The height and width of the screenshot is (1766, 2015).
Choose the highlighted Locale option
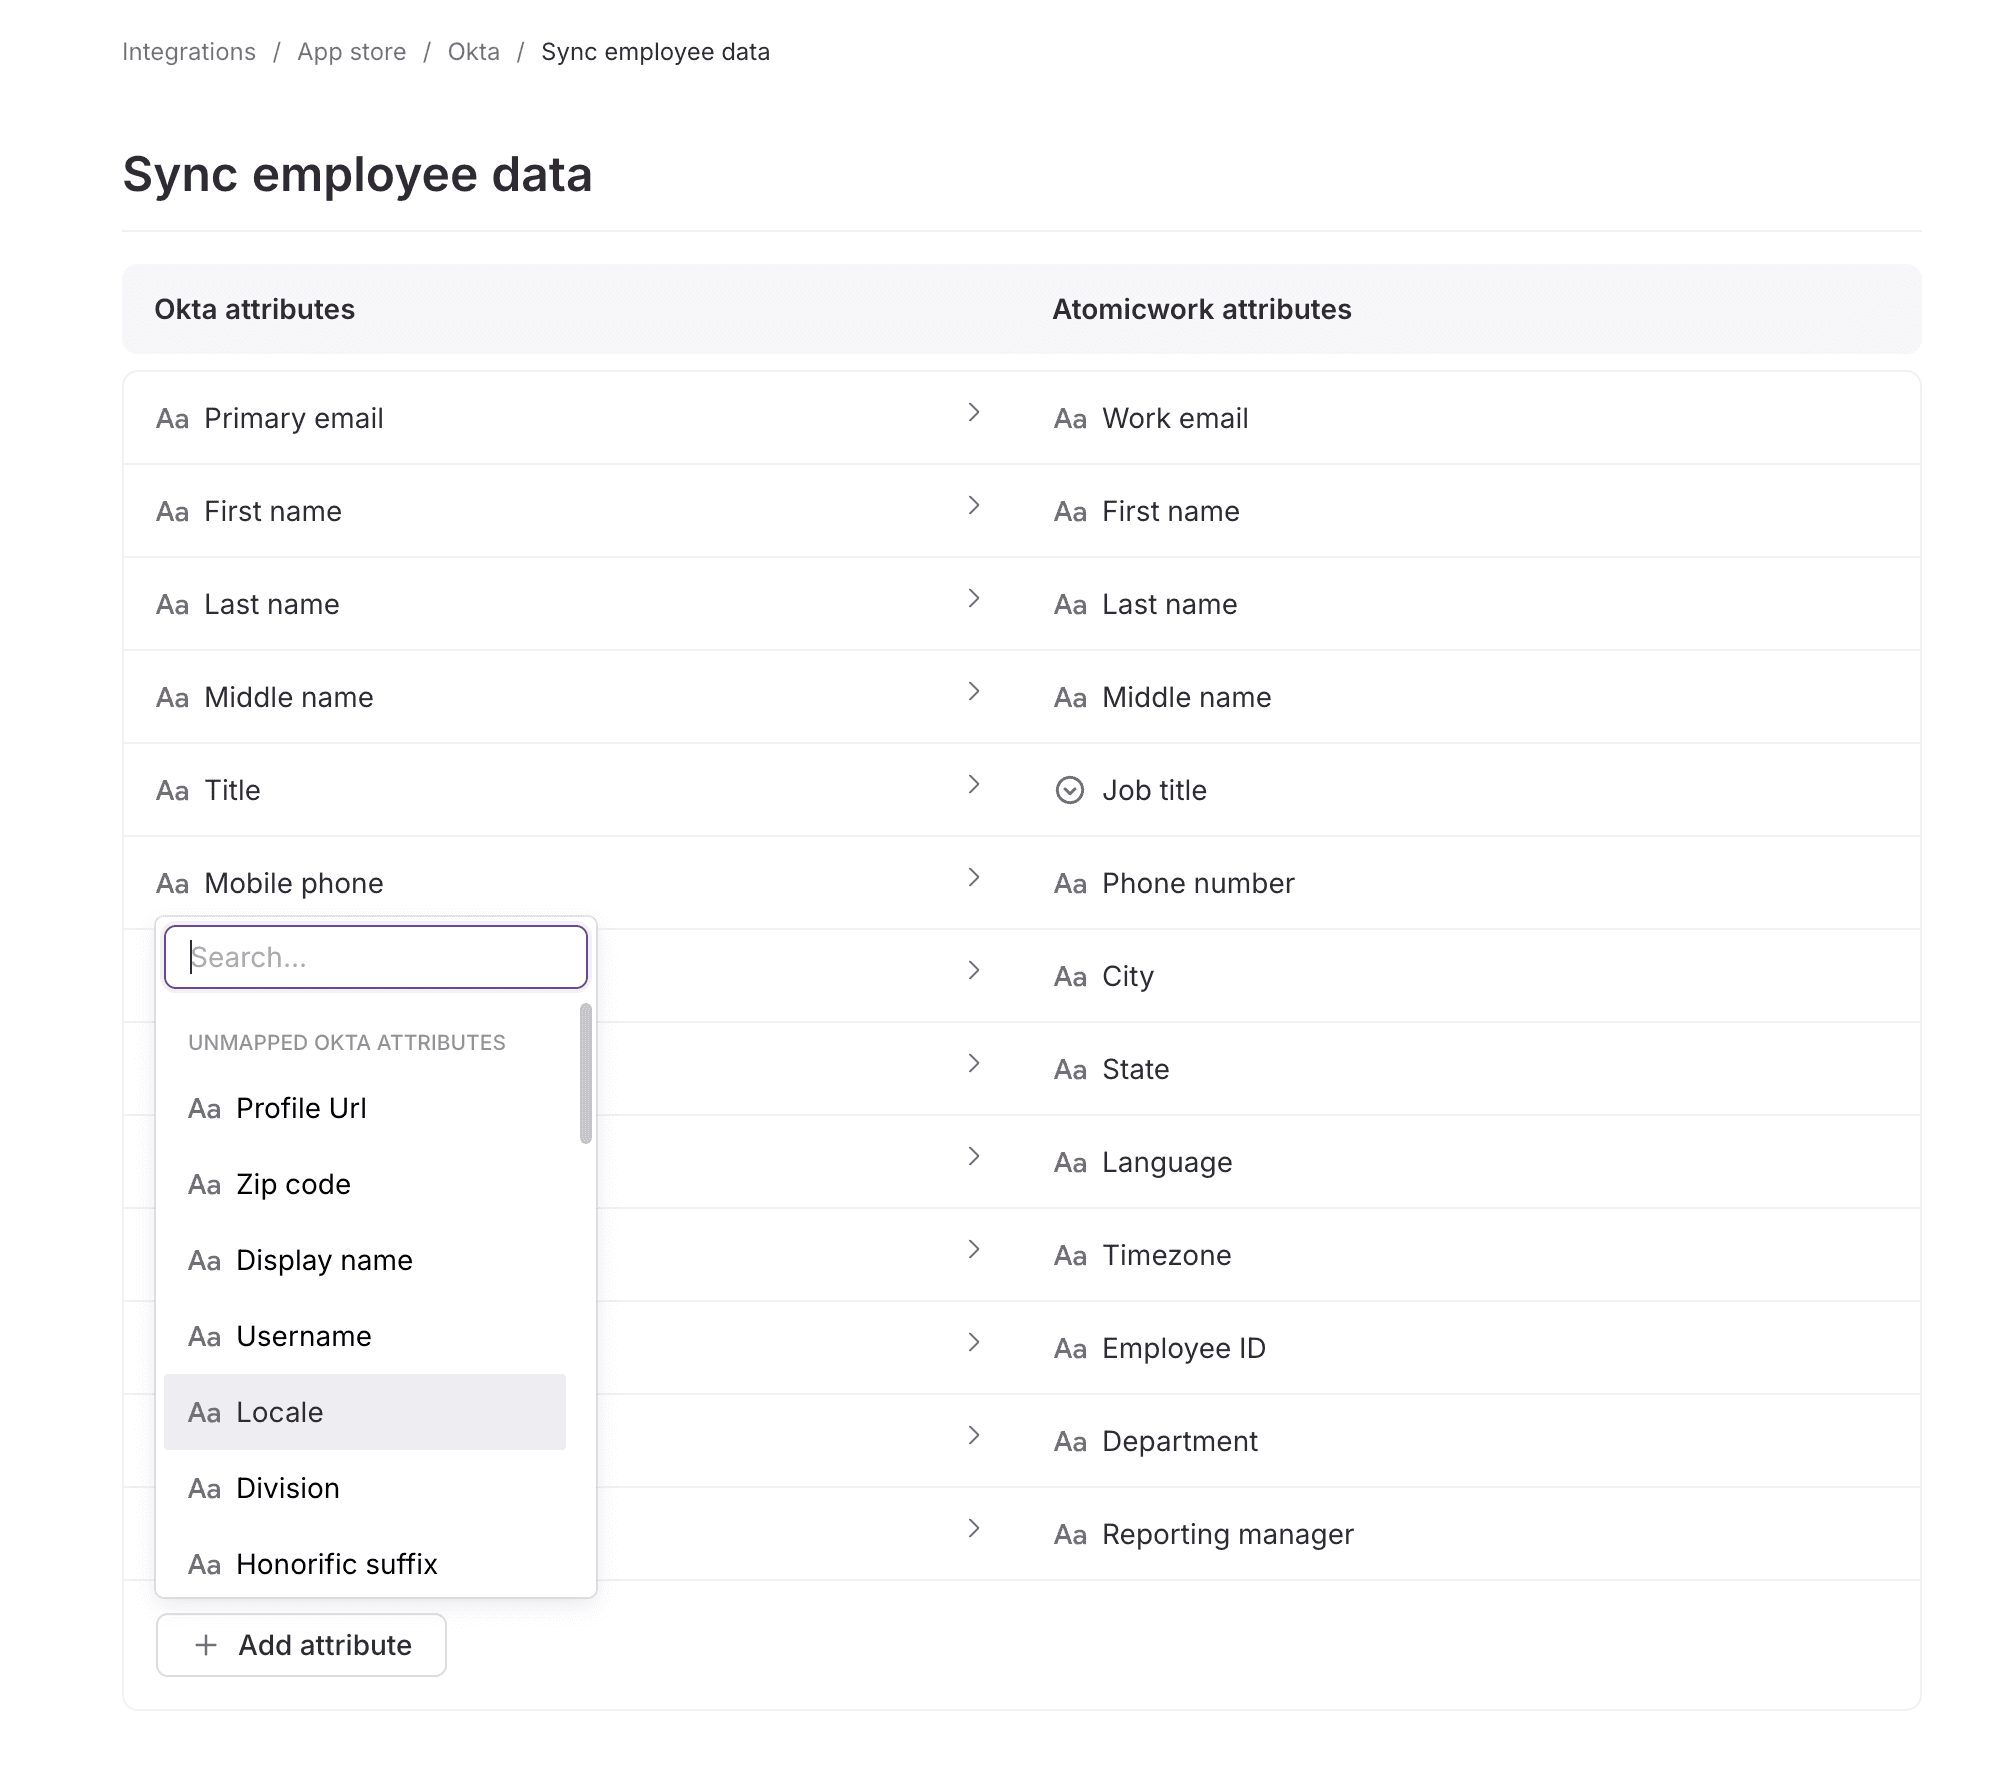pos(365,1412)
